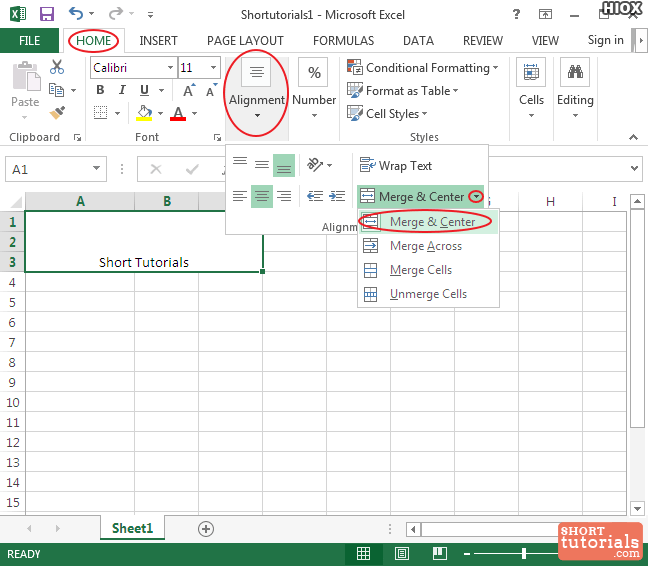Click the Excel Help question mark icon
The height and width of the screenshot is (566, 648).
pyautogui.click(x=516, y=14)
